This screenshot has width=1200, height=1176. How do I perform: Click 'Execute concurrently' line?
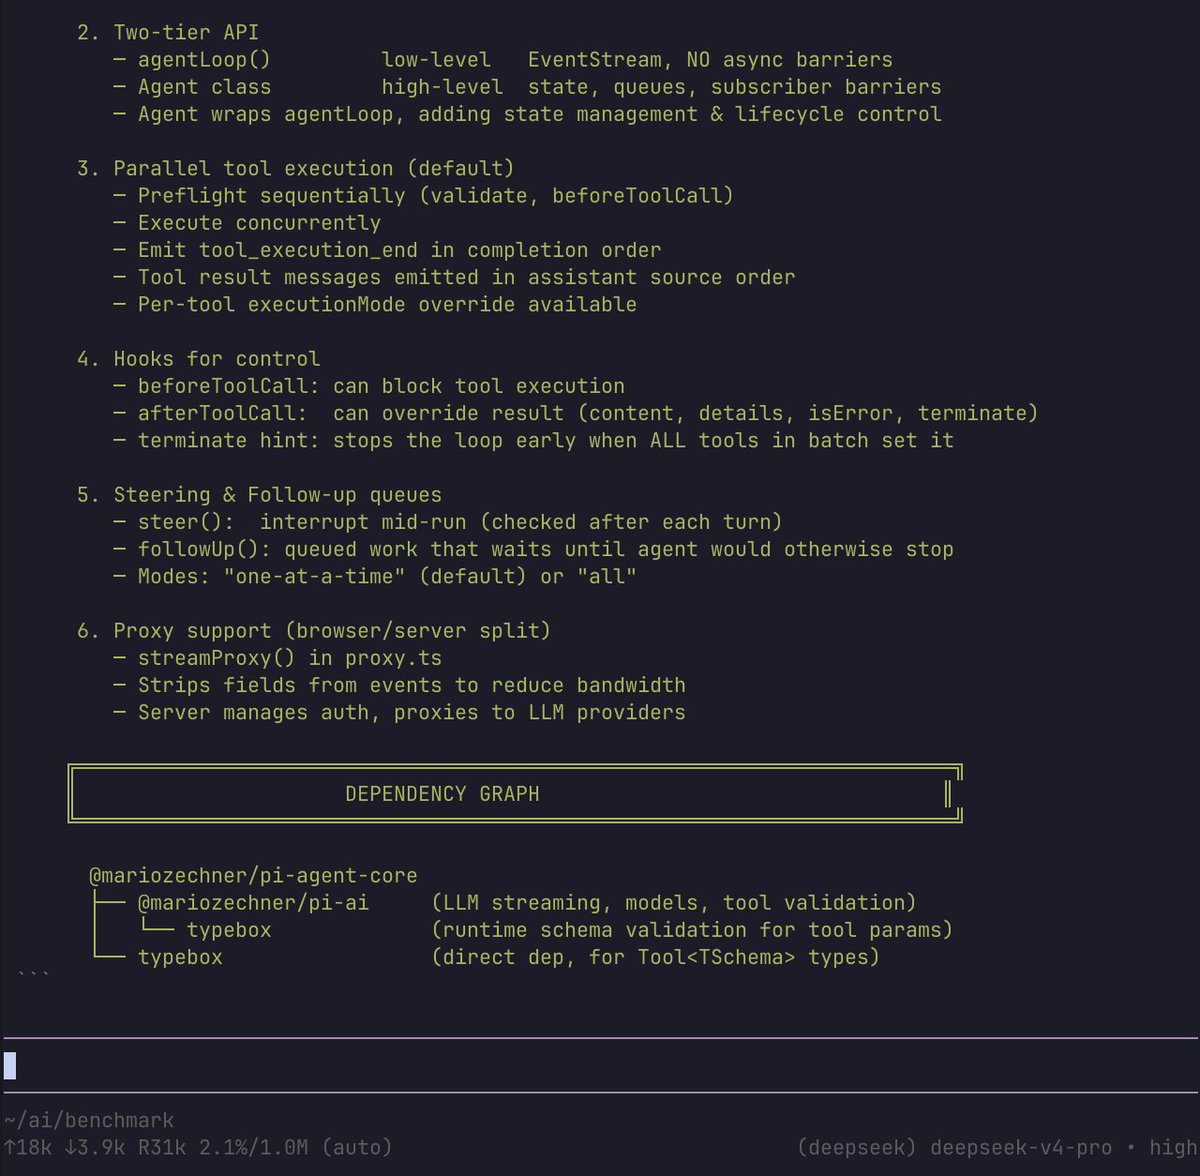point(247,223)
